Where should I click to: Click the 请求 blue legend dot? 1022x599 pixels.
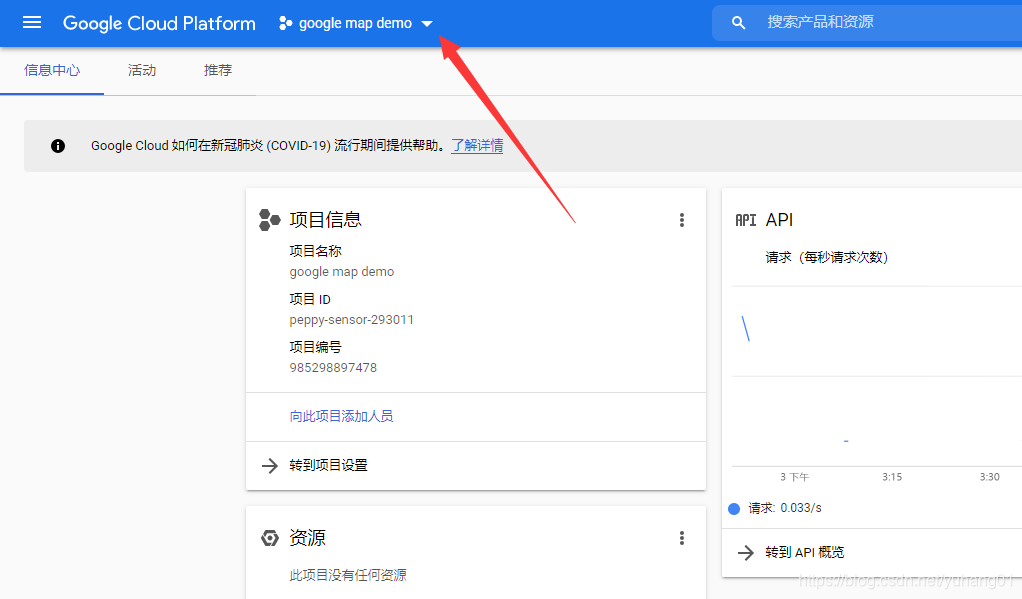[x=734, y=508]
